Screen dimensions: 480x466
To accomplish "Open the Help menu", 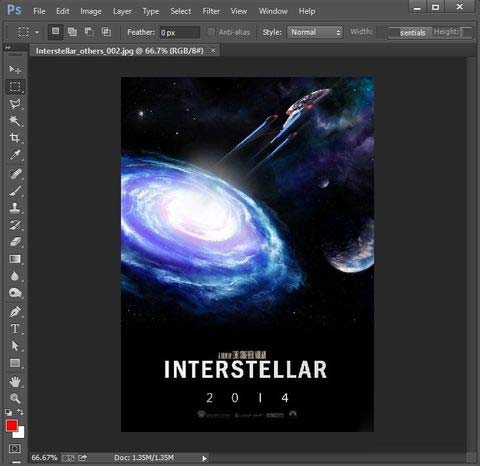I will pyautogui.click(x=307, y=11).
